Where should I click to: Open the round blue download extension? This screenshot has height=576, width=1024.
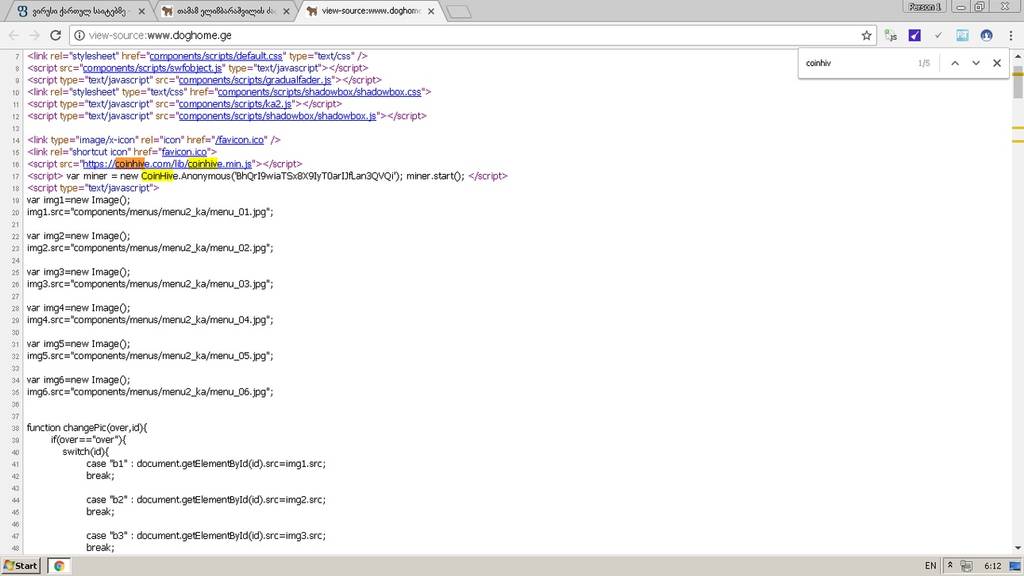(986, 35)
